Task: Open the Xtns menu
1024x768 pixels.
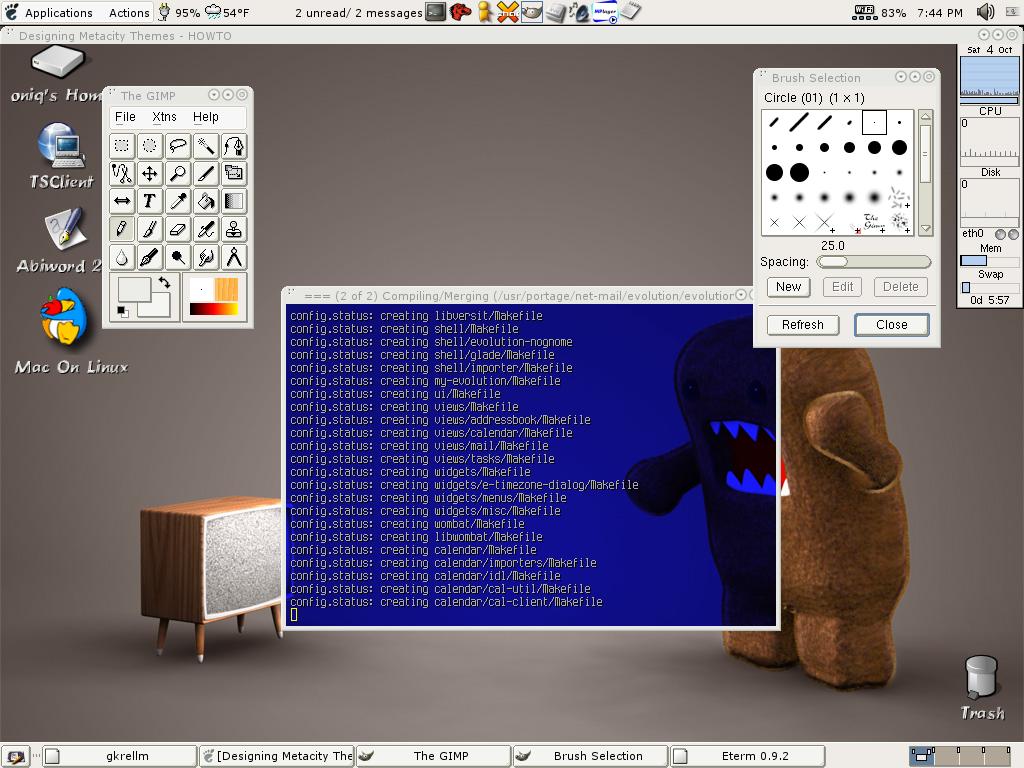Action: pyautogui.click(x=165, y=117)
